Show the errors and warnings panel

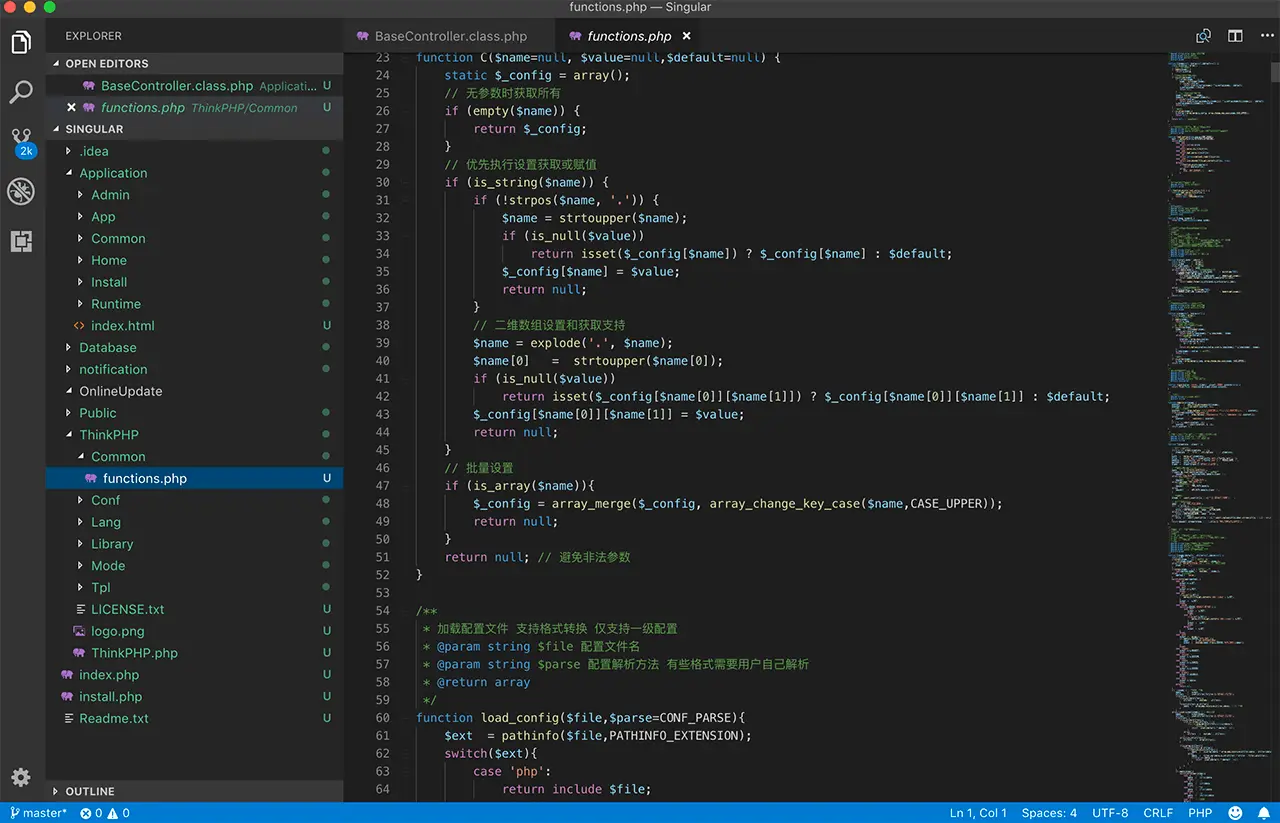pyautogui.click(x=96, y=812)
